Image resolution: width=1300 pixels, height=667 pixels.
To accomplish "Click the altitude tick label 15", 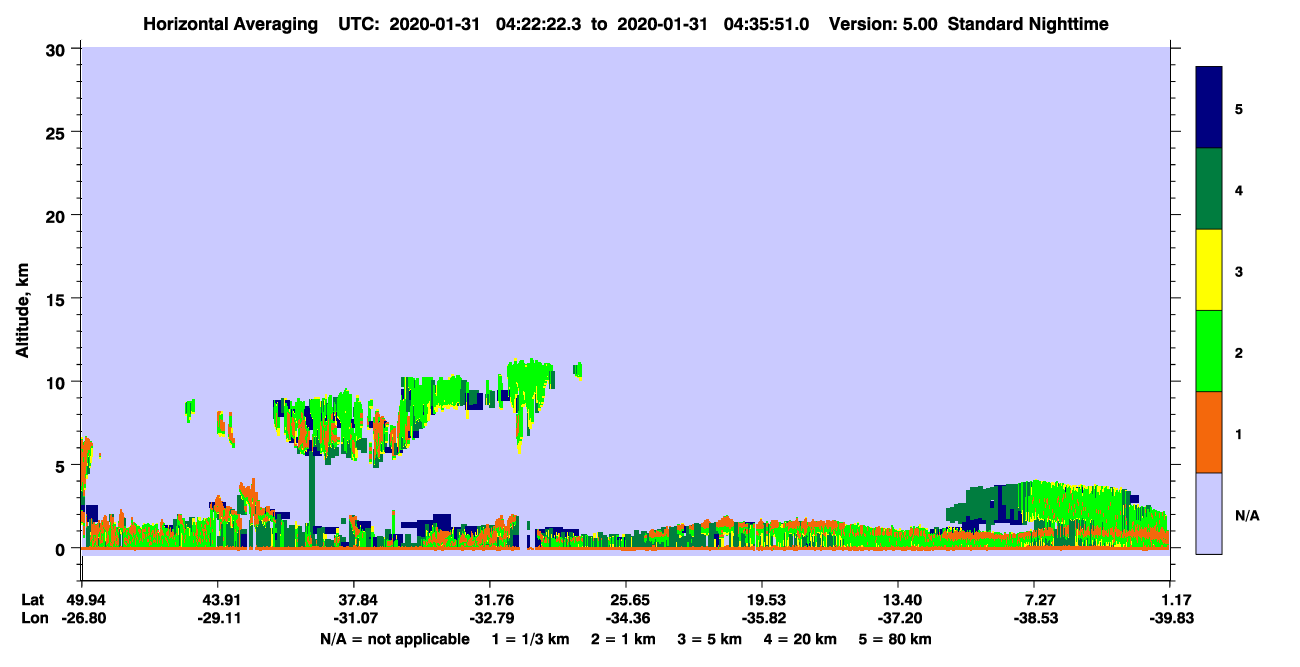I will pos(57,299).
